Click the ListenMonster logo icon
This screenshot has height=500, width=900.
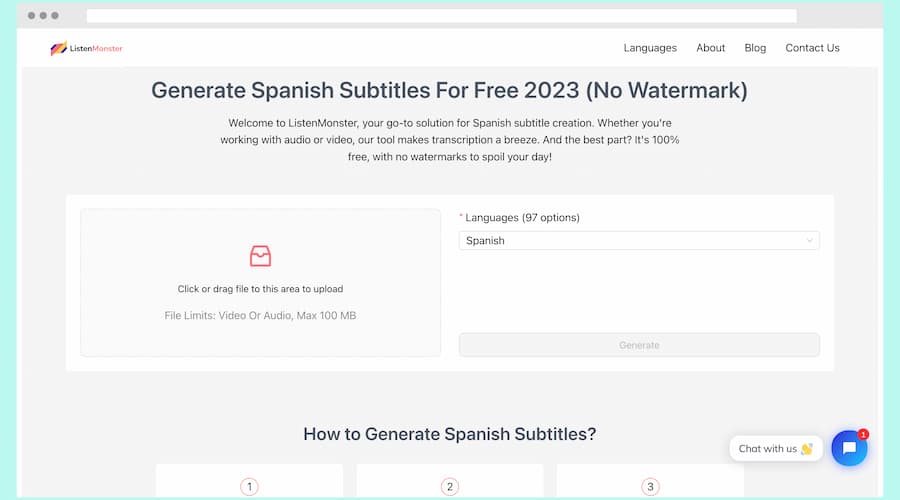[x=59, y=48]
